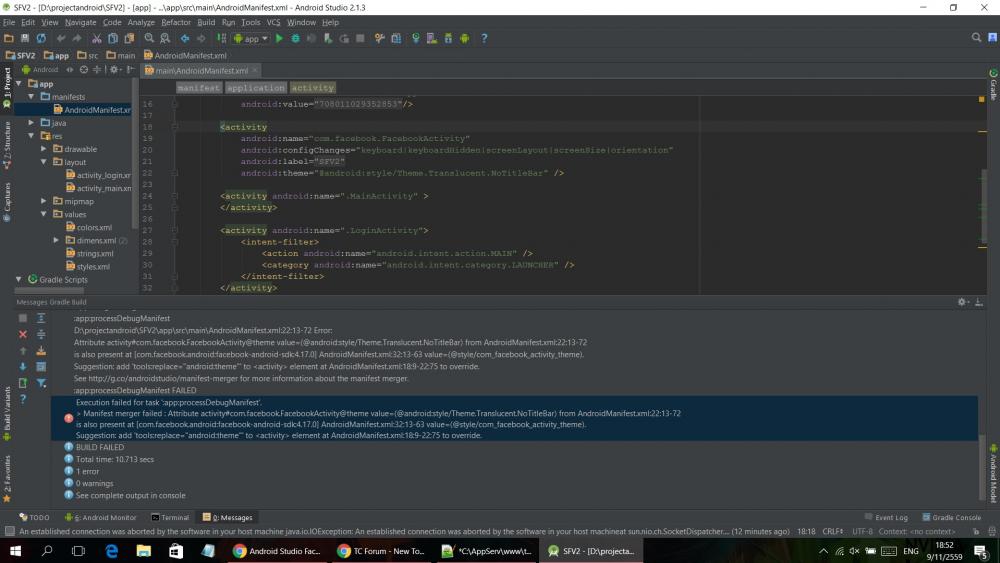Open the Event Log button
Viewport: 1000px width, 563px height.
tap(886, 518)
